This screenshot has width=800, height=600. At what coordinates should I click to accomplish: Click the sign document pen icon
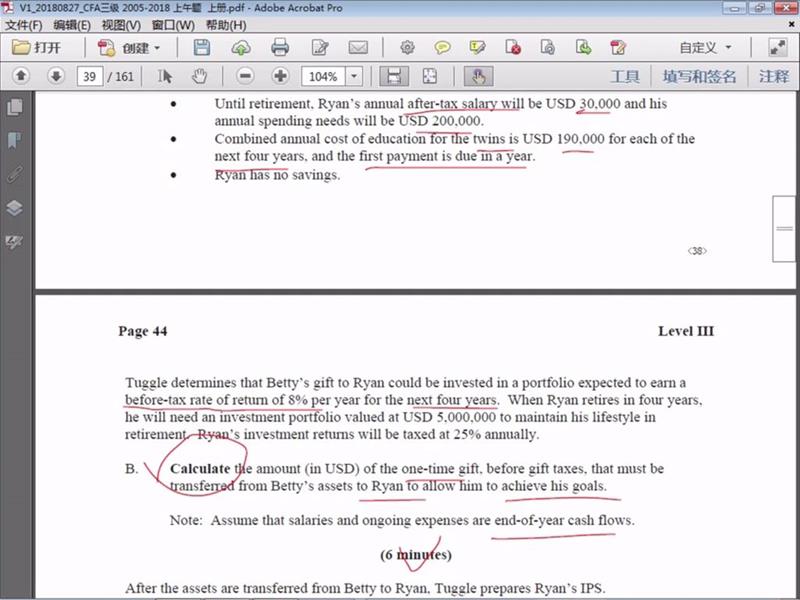pyautogui.click(x=618, y=47)
